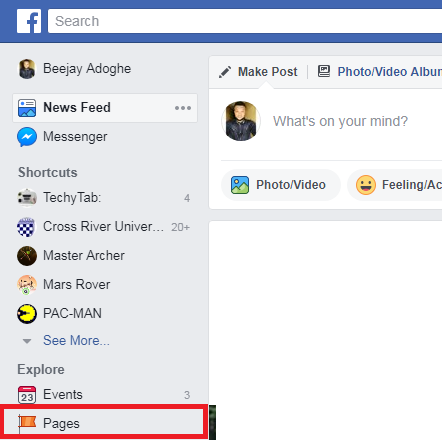Open TechyTab: shortcut

[72, 198]
